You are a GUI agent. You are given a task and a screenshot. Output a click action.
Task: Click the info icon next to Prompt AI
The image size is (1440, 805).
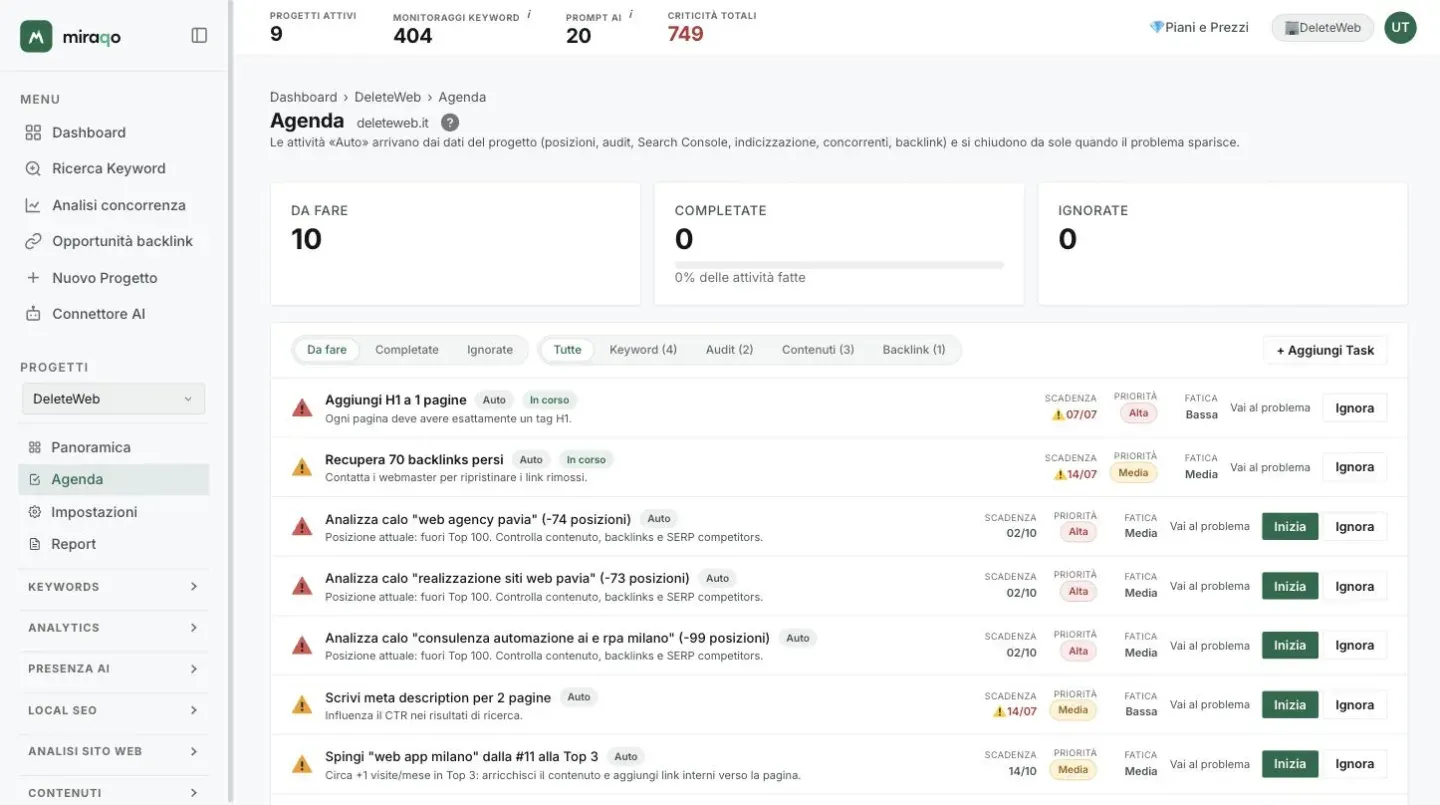[631, 15]
